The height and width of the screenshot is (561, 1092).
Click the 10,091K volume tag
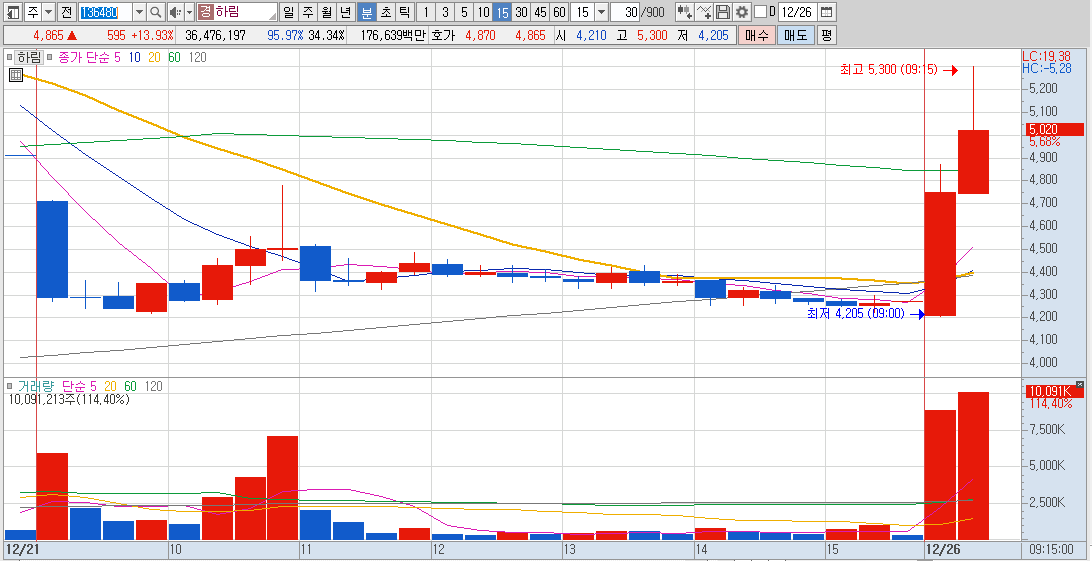click(1054, 391)
